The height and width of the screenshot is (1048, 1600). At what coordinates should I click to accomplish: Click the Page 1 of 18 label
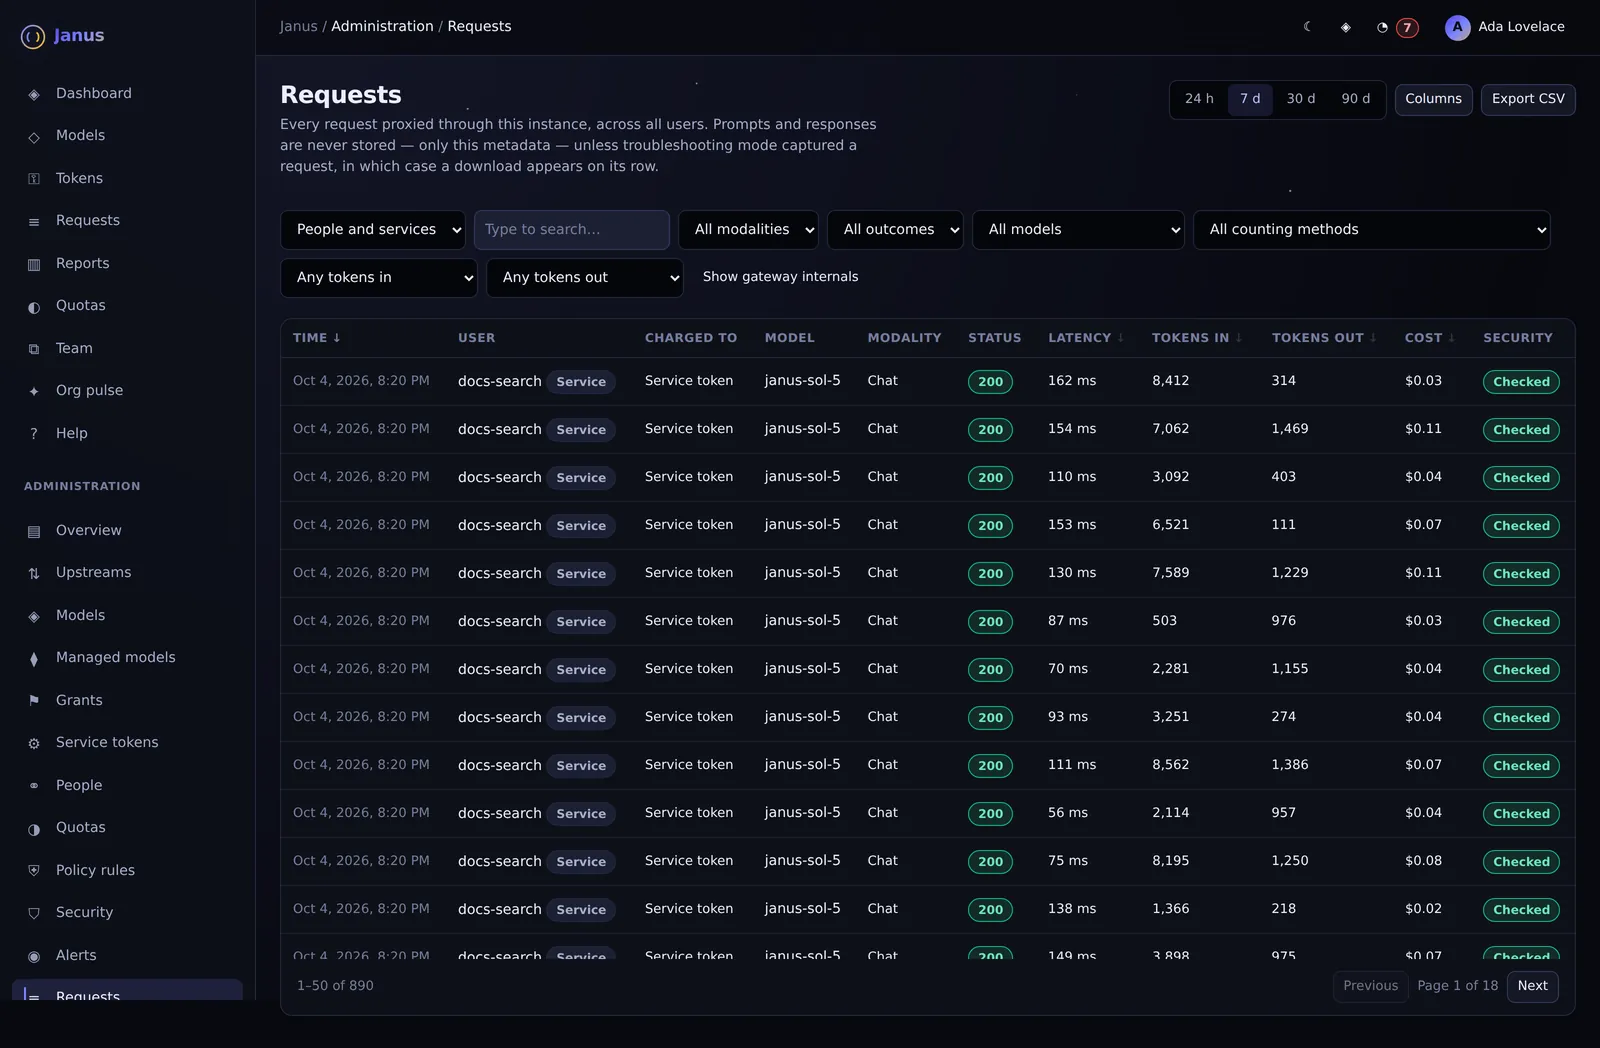coord(1457,986)
